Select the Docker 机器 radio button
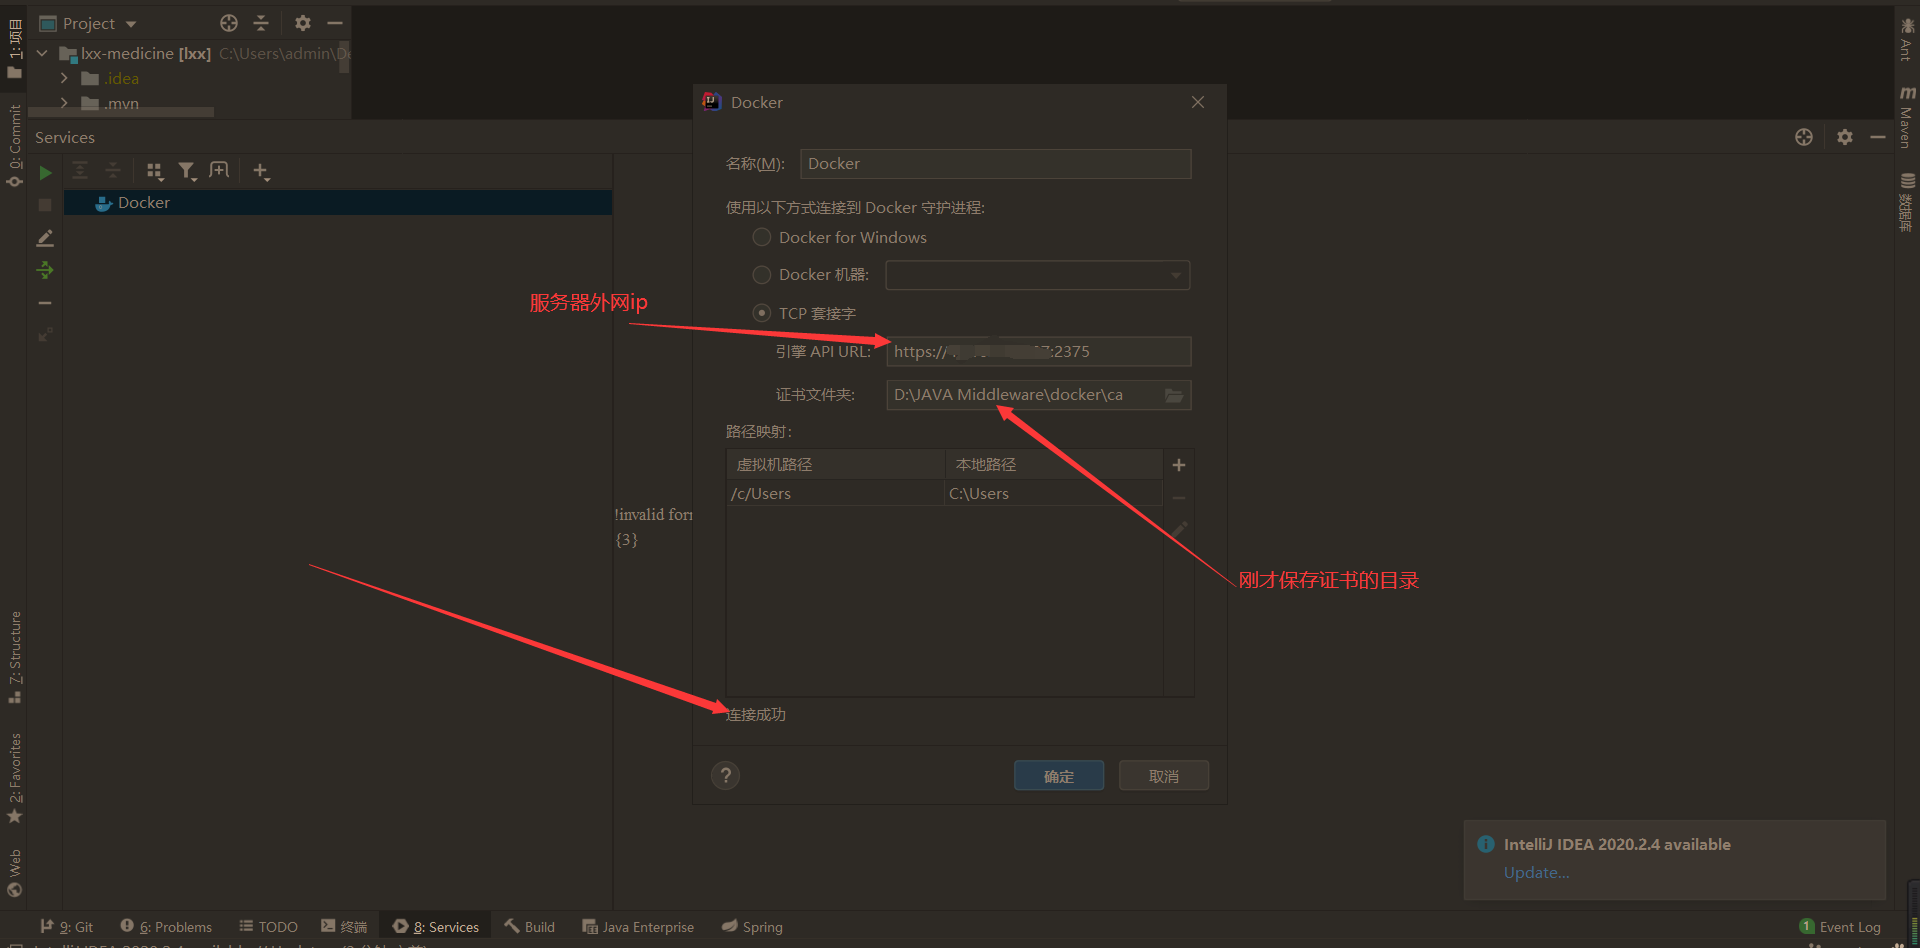The width and height of the screenshot is (1920, 948). point(762,274)
